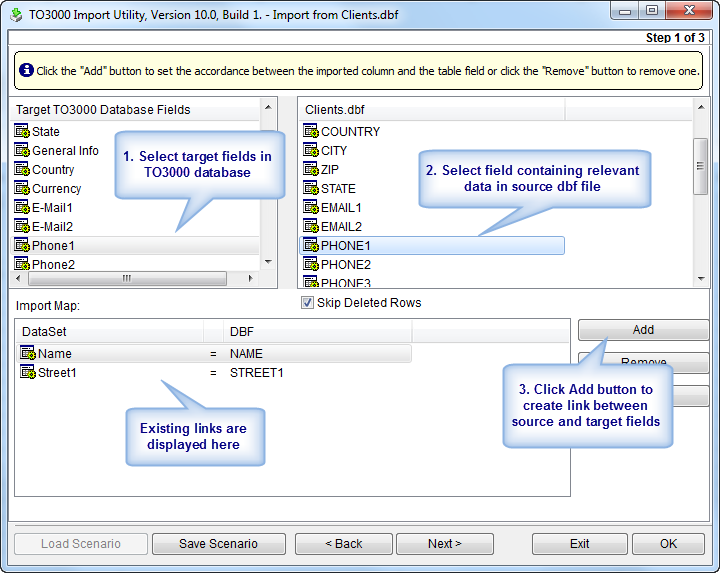Click the STATE column icon in Clients.dbf
Viewport: 720px width, 573px height.
[x=311, y=188]
